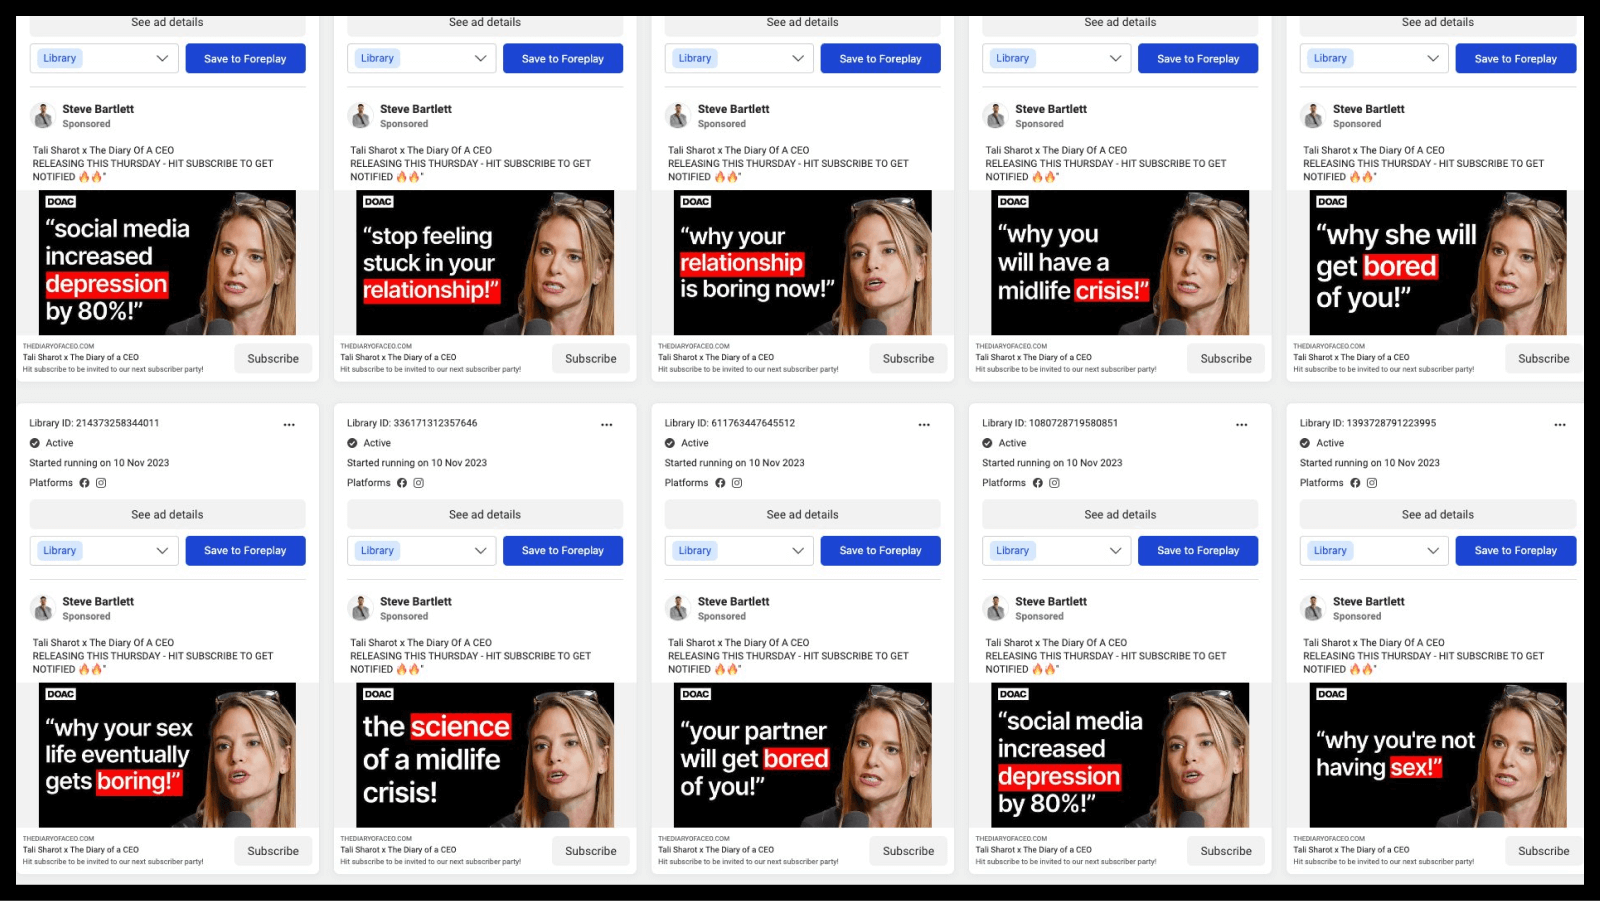Image resolution: width=1600 pixels, height=901 pixels.
Task: Open the options menu for Library ID 214373258344011
Action: 289,425
